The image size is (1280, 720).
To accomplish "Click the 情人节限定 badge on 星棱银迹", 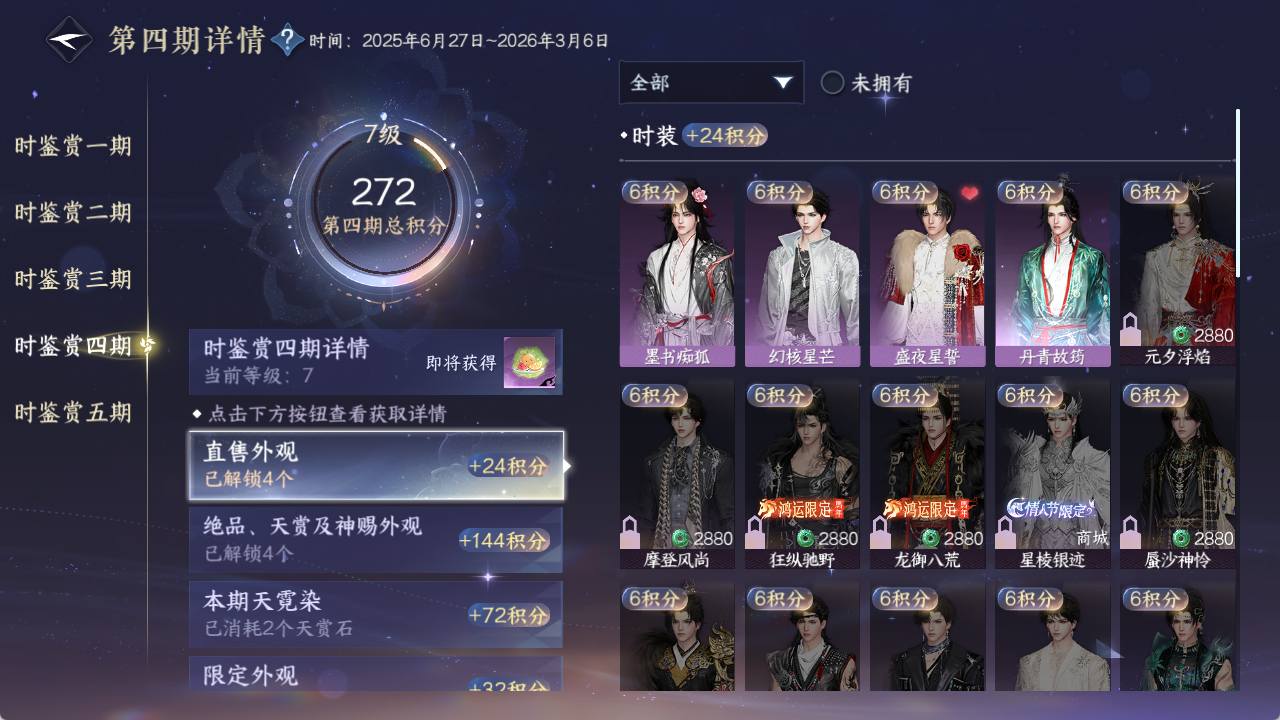I will tap(1051, 509).
